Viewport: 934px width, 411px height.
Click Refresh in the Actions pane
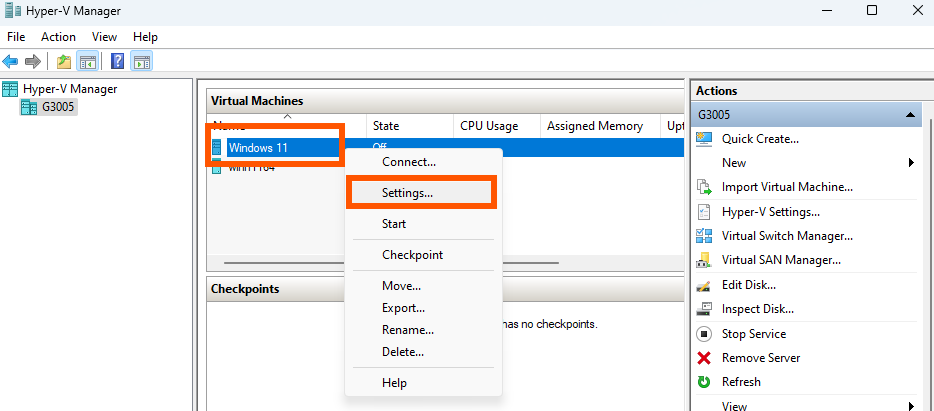(x=741, y=382)
